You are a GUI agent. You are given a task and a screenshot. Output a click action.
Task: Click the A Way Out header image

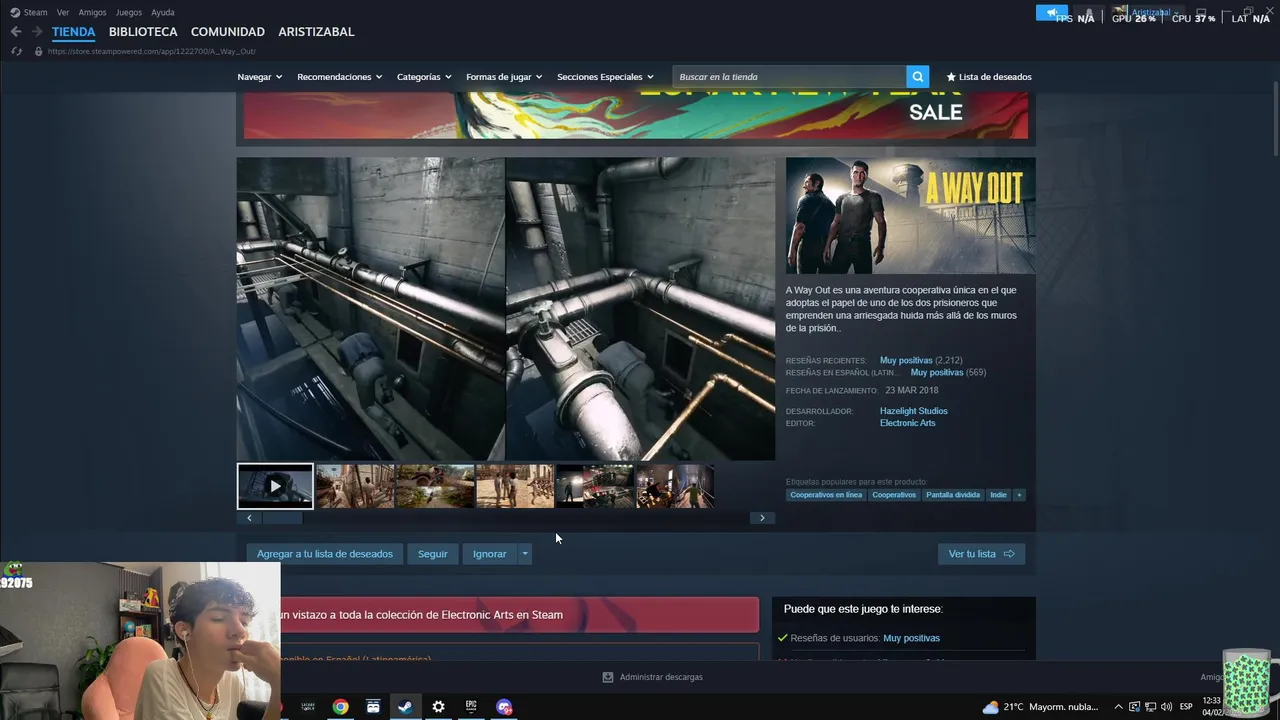pyautogui.click(x=910, y=215)
